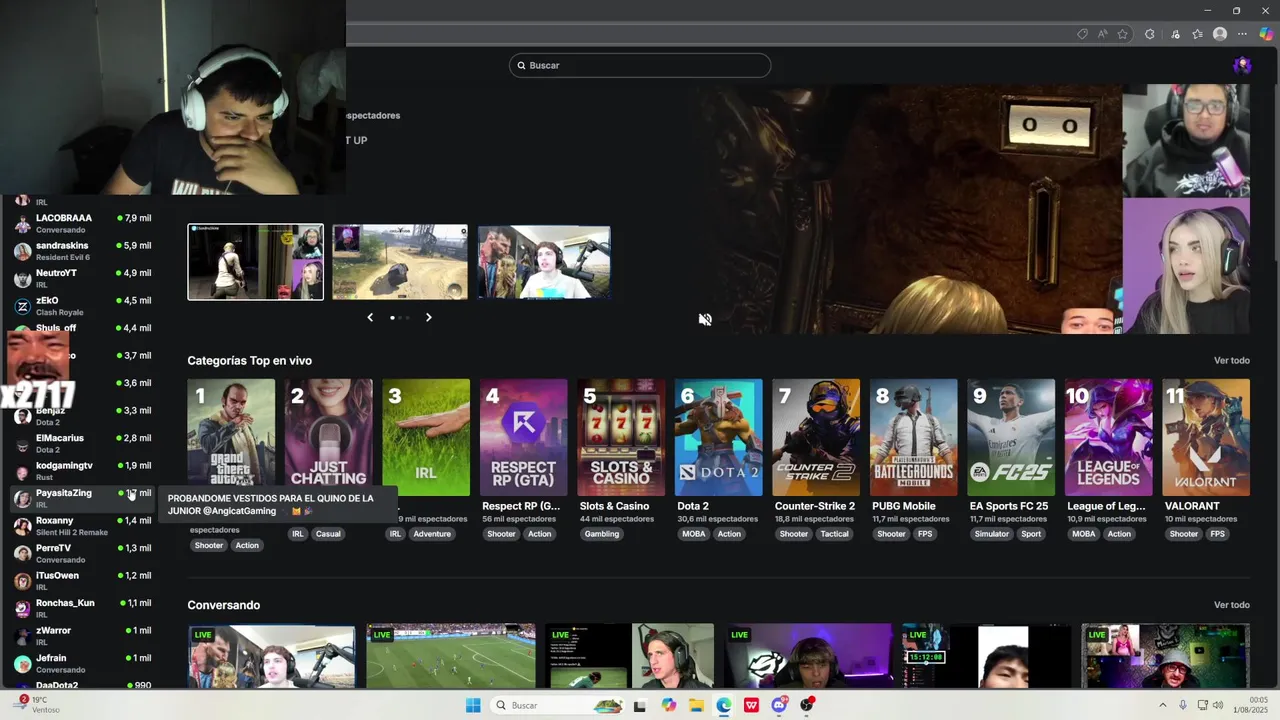Open NeutroYT channel in sidebar
The width and height of the screenshot is (1280, 720).
(83, 278)
